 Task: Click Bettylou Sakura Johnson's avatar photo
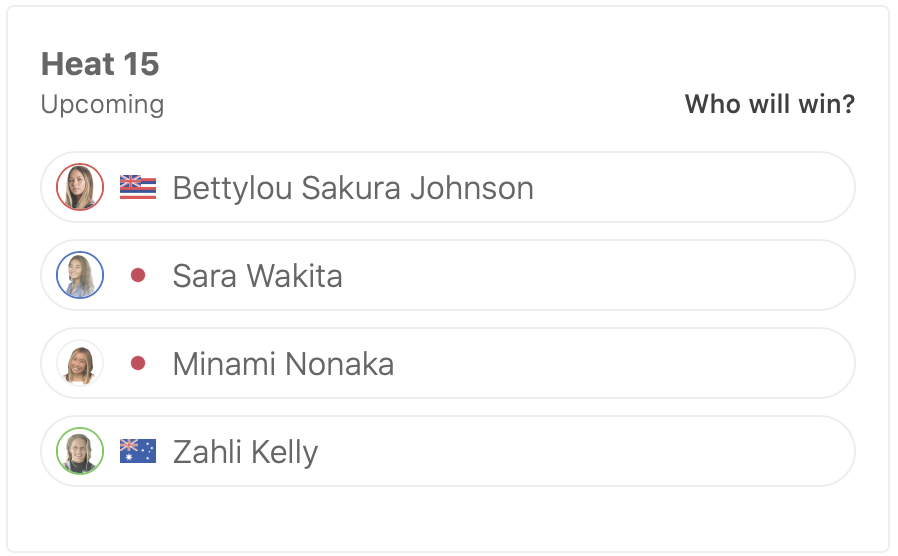[80, 187]
